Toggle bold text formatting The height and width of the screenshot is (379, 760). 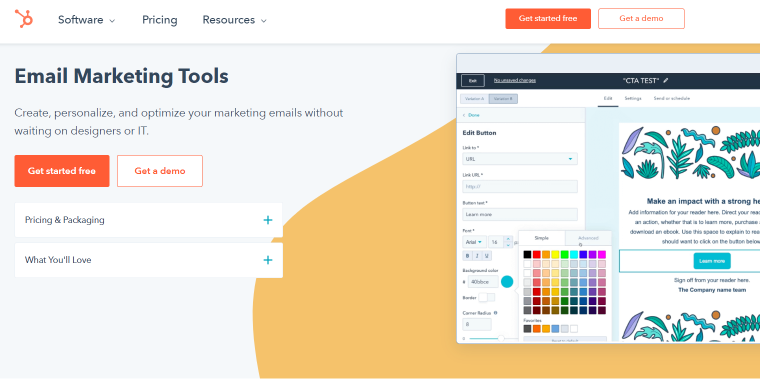[x=468, y=256]
